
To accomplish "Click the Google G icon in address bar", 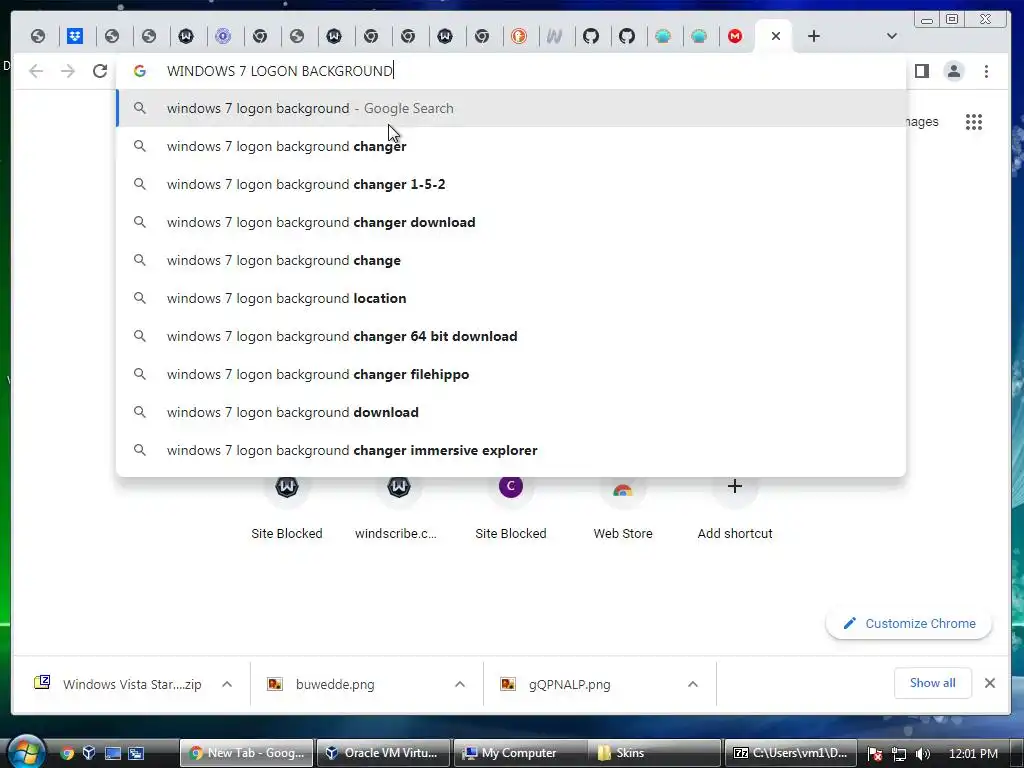I will click(140, 71).
